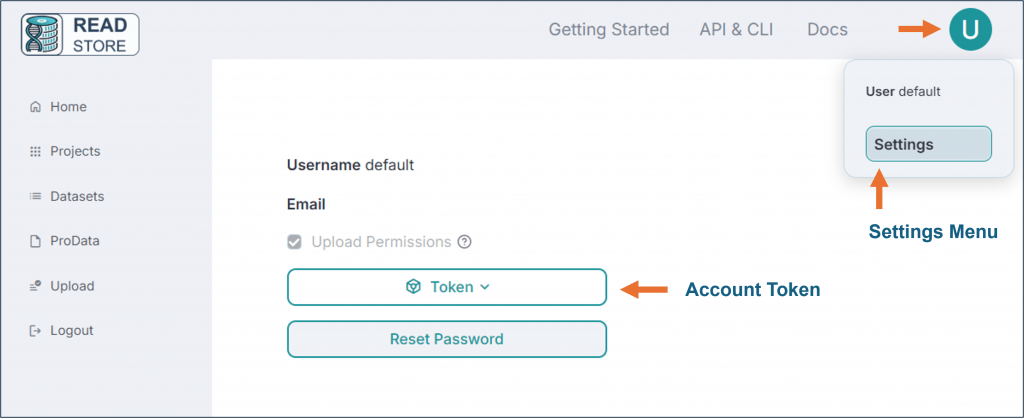The image size is (1024, 418).
Task: Open the Getting Started page
Action: [608, 30]
